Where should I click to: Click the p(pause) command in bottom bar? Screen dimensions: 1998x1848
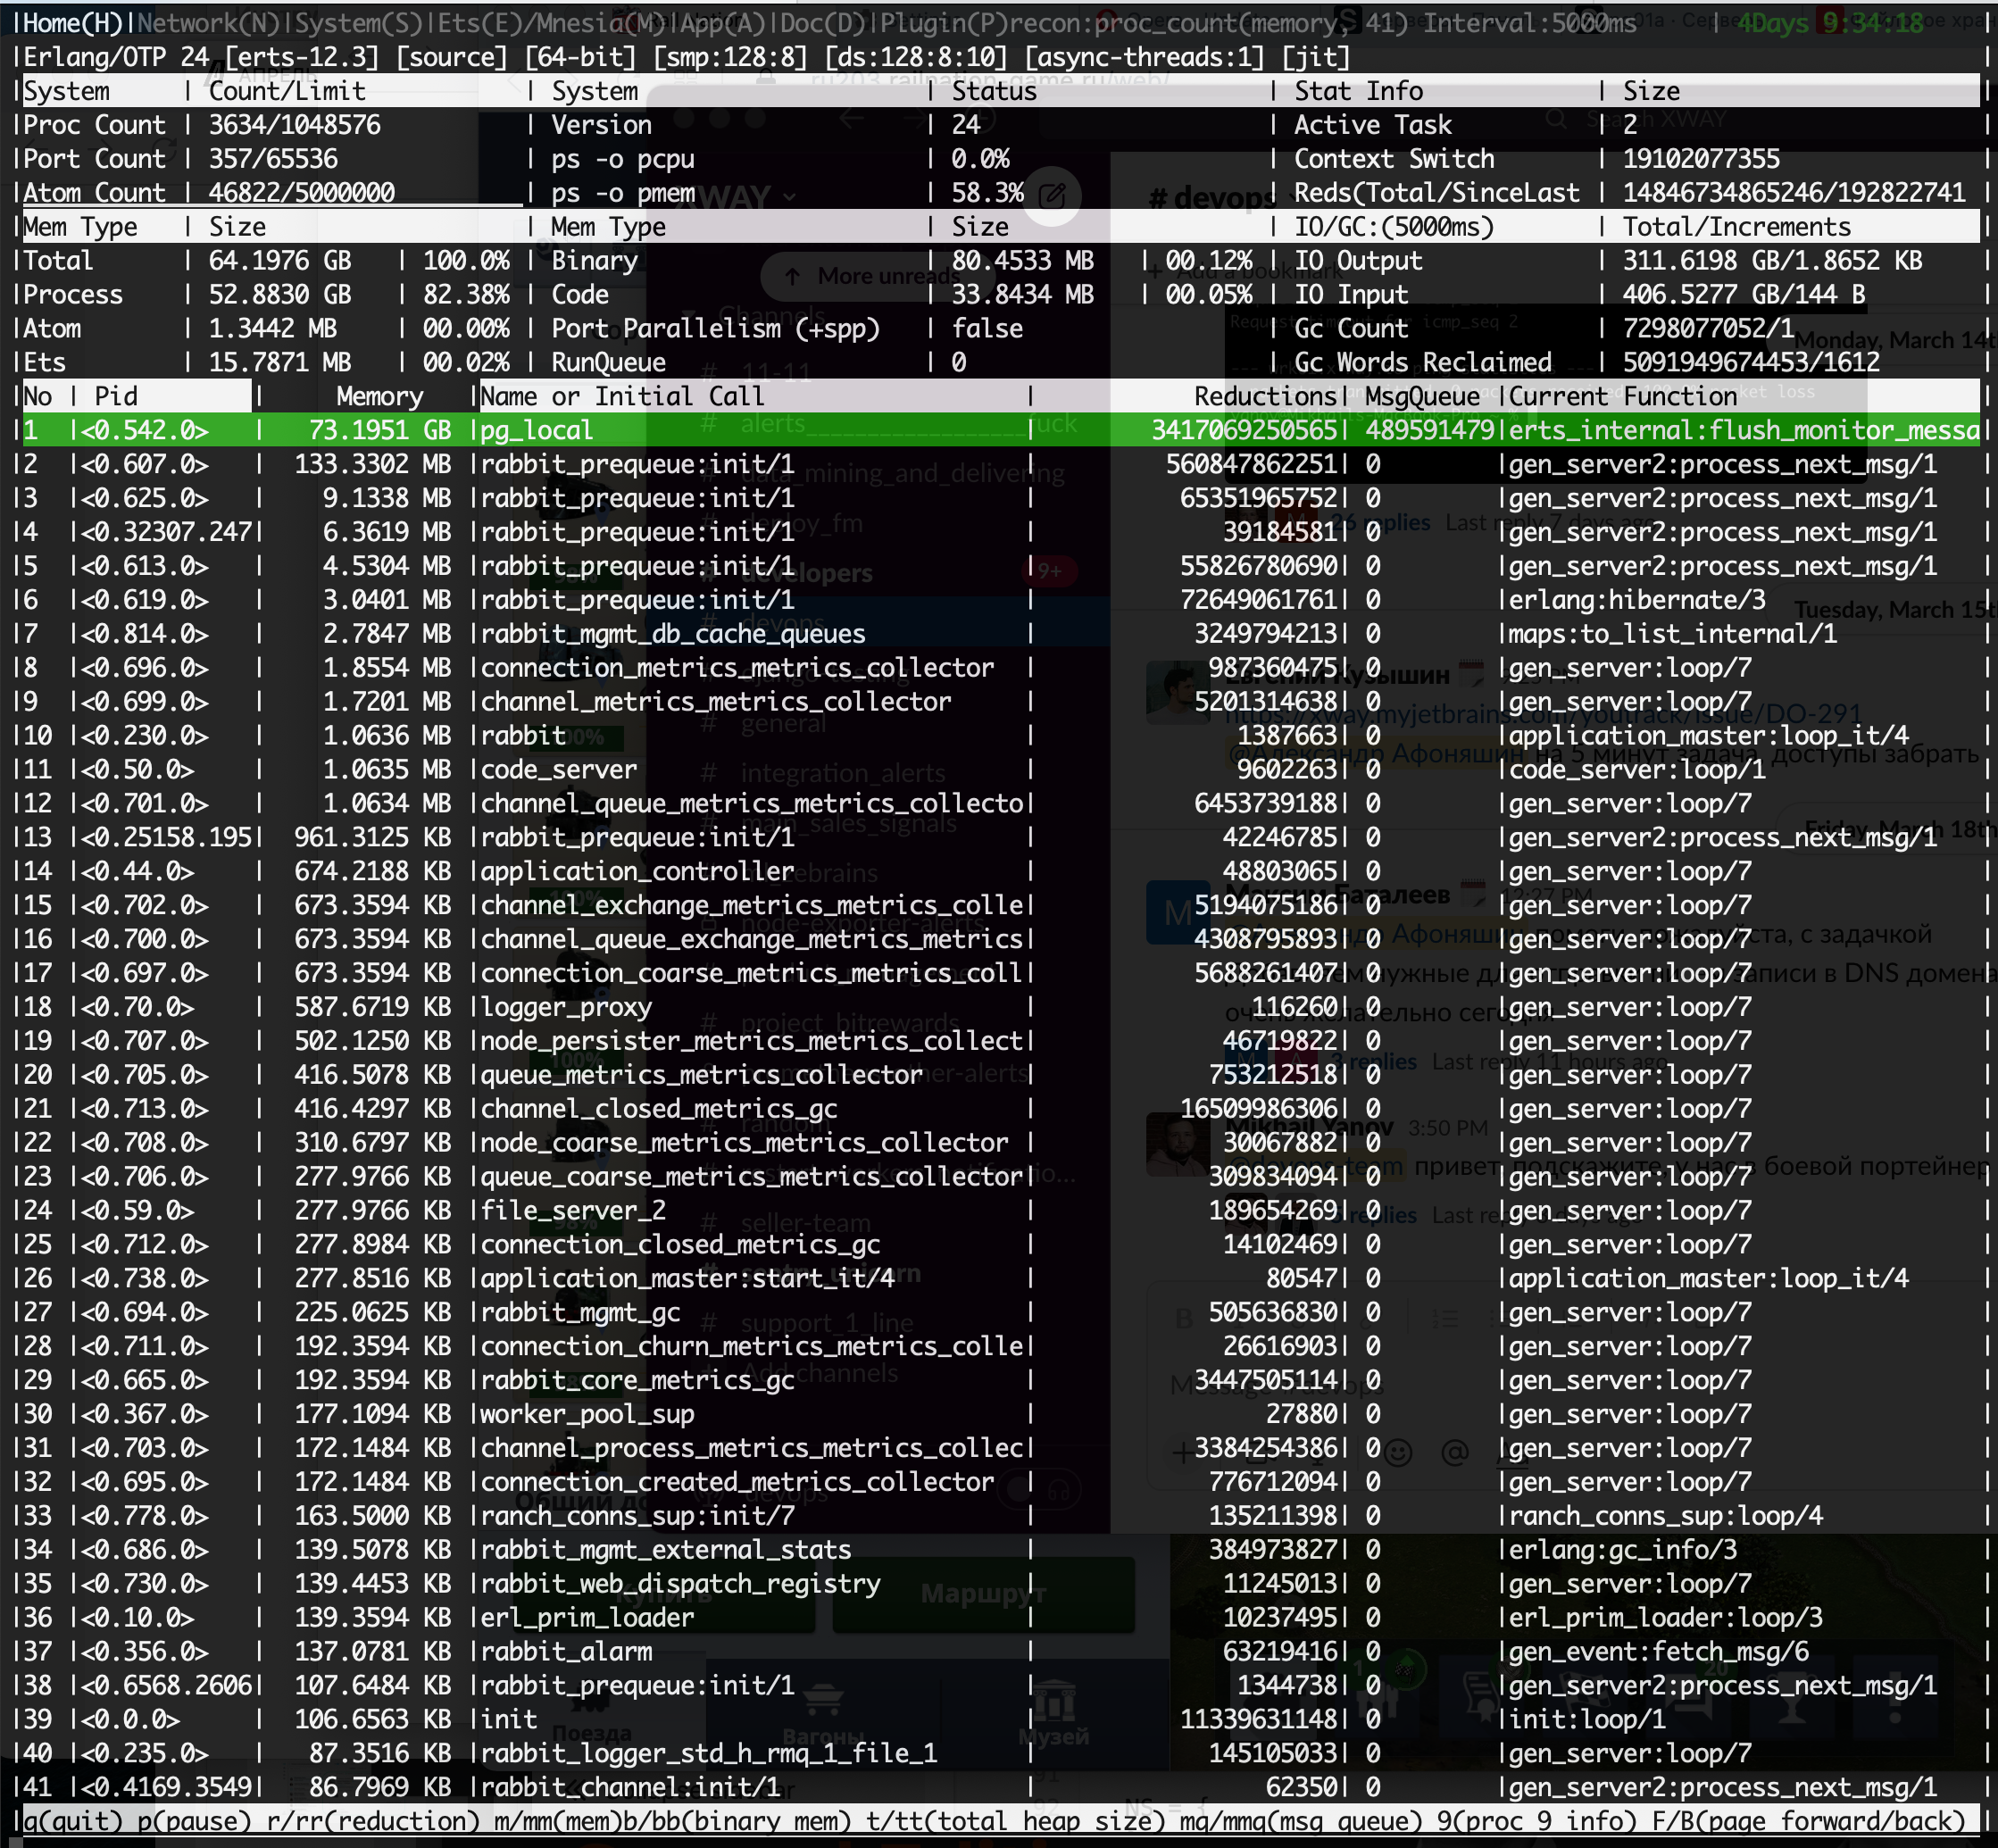(x=194, y=1821)
